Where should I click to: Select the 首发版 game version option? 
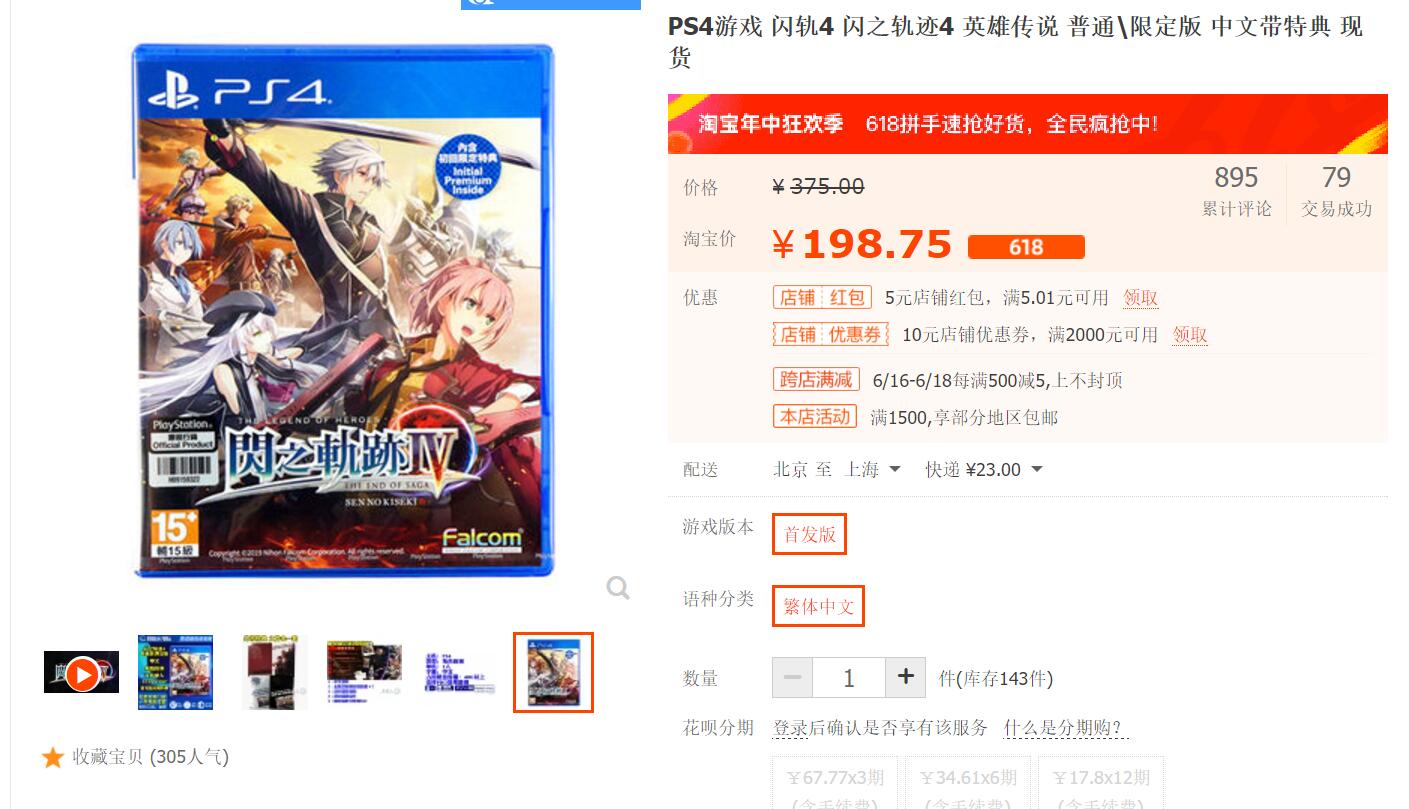[809, 534]
